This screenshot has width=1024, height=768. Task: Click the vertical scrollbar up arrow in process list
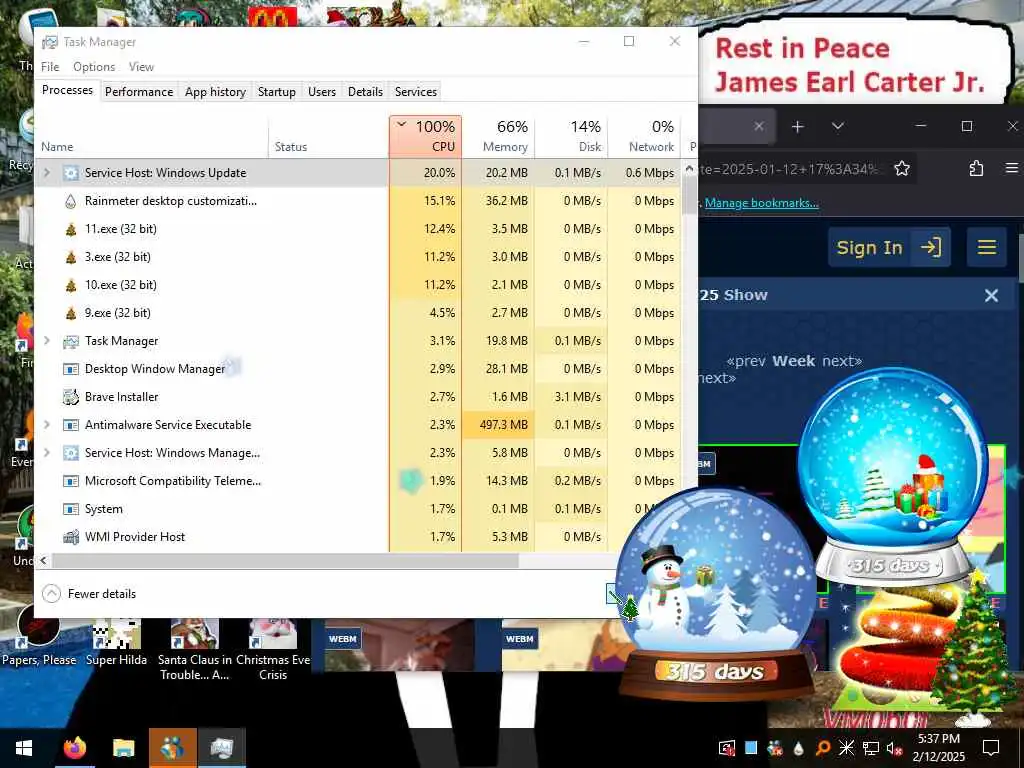[x=689, y=168]
